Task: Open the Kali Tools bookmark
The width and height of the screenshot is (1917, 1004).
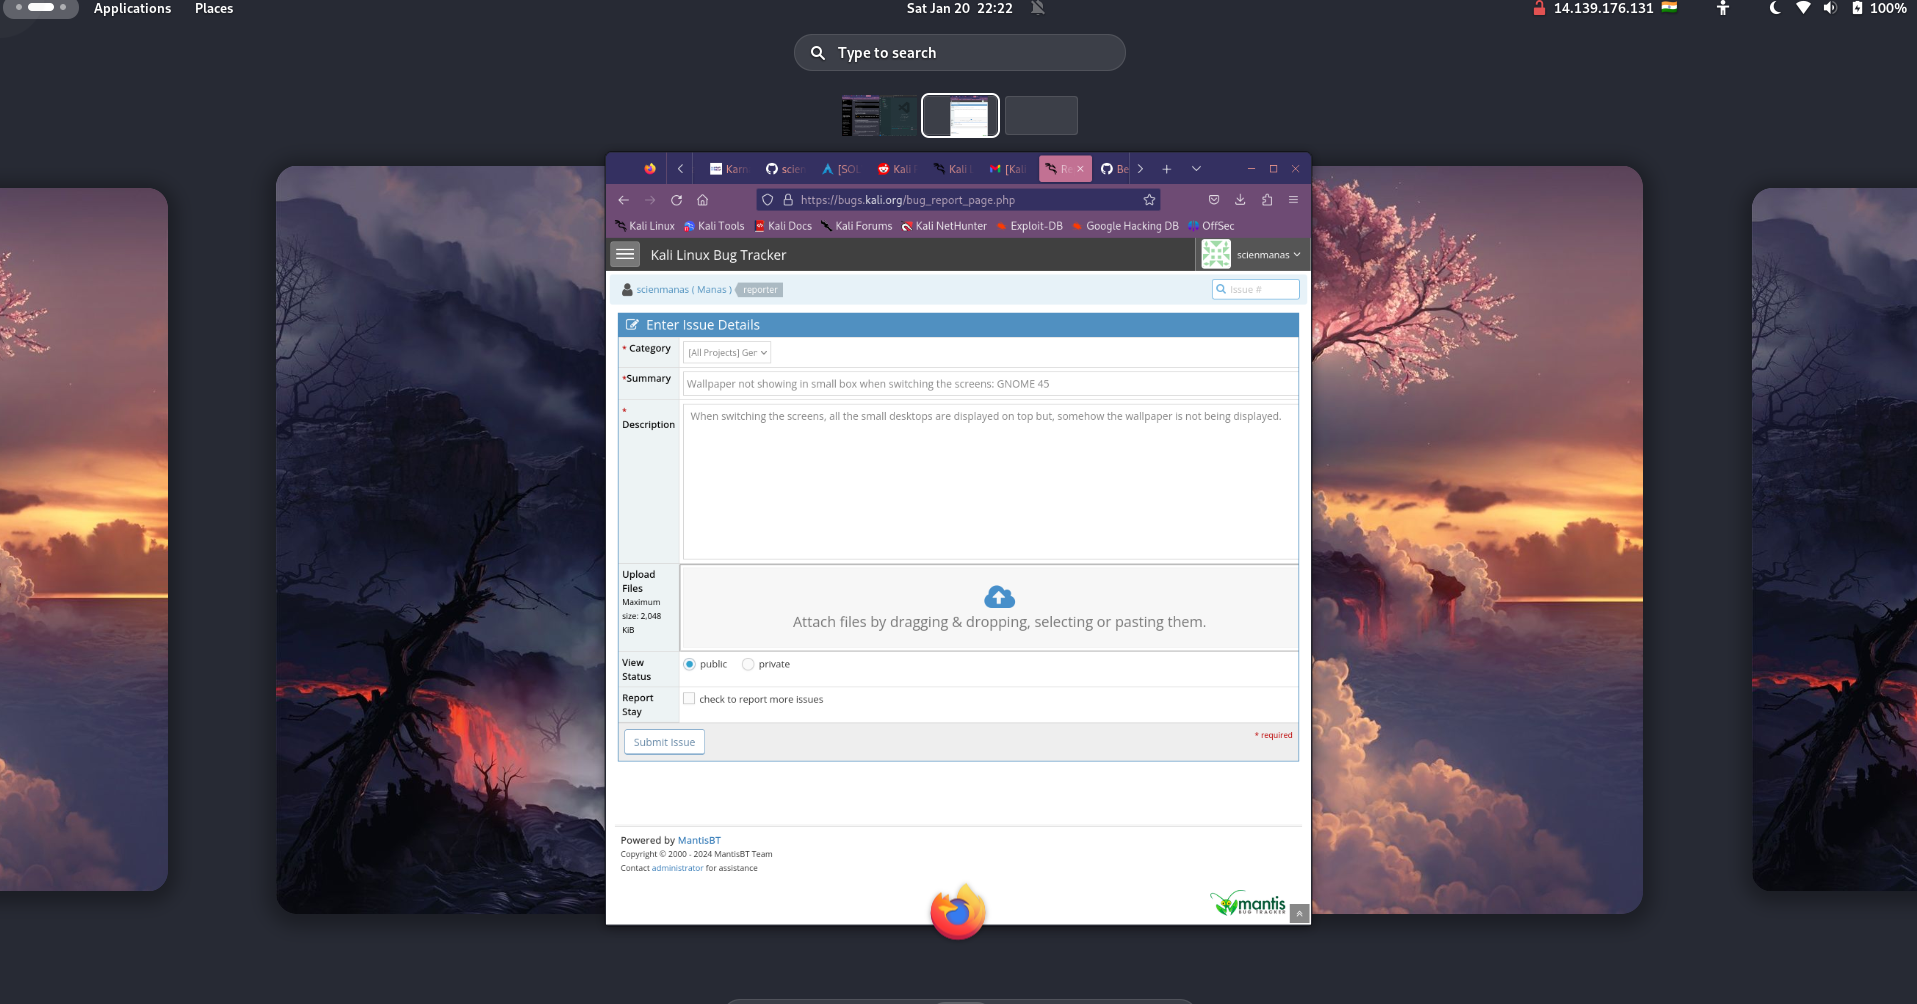Action: 714,226
